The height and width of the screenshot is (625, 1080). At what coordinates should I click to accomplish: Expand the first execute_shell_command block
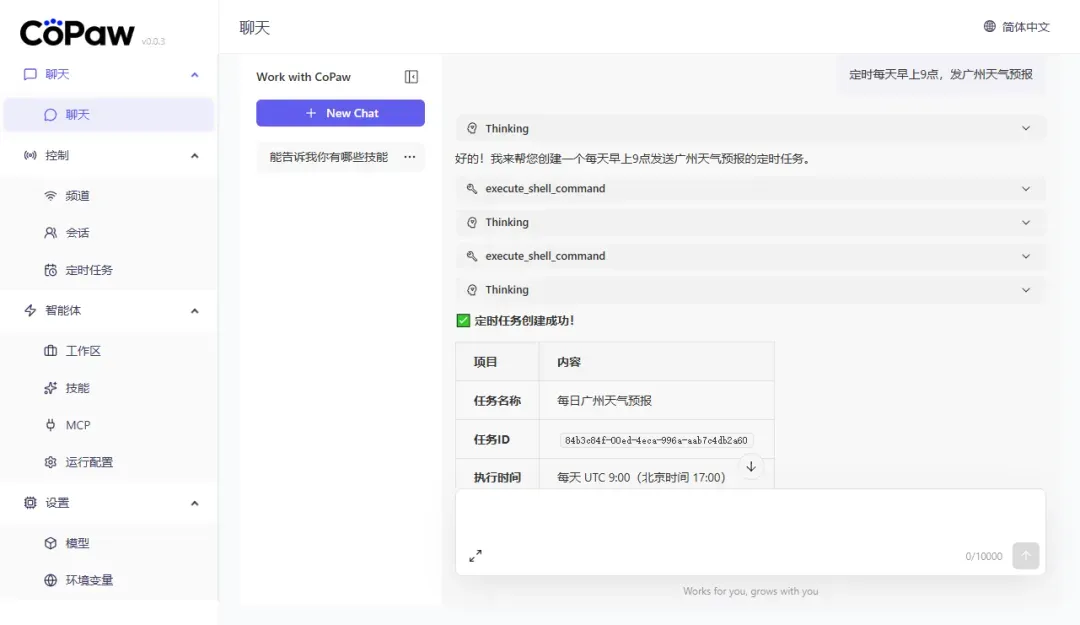(750, 189)
